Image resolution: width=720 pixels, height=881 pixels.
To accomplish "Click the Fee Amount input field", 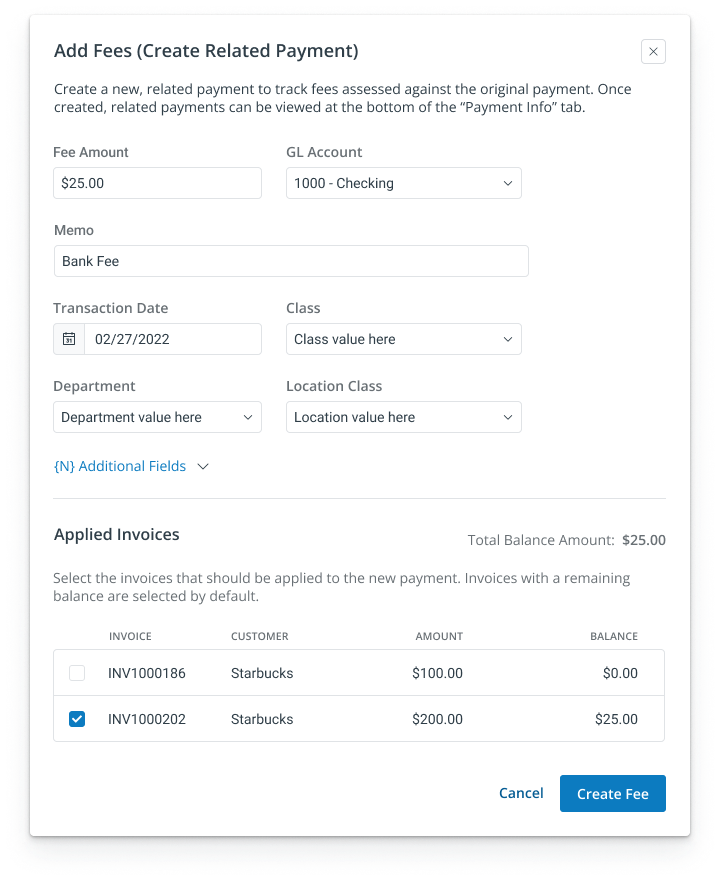I will pos(157,183).
